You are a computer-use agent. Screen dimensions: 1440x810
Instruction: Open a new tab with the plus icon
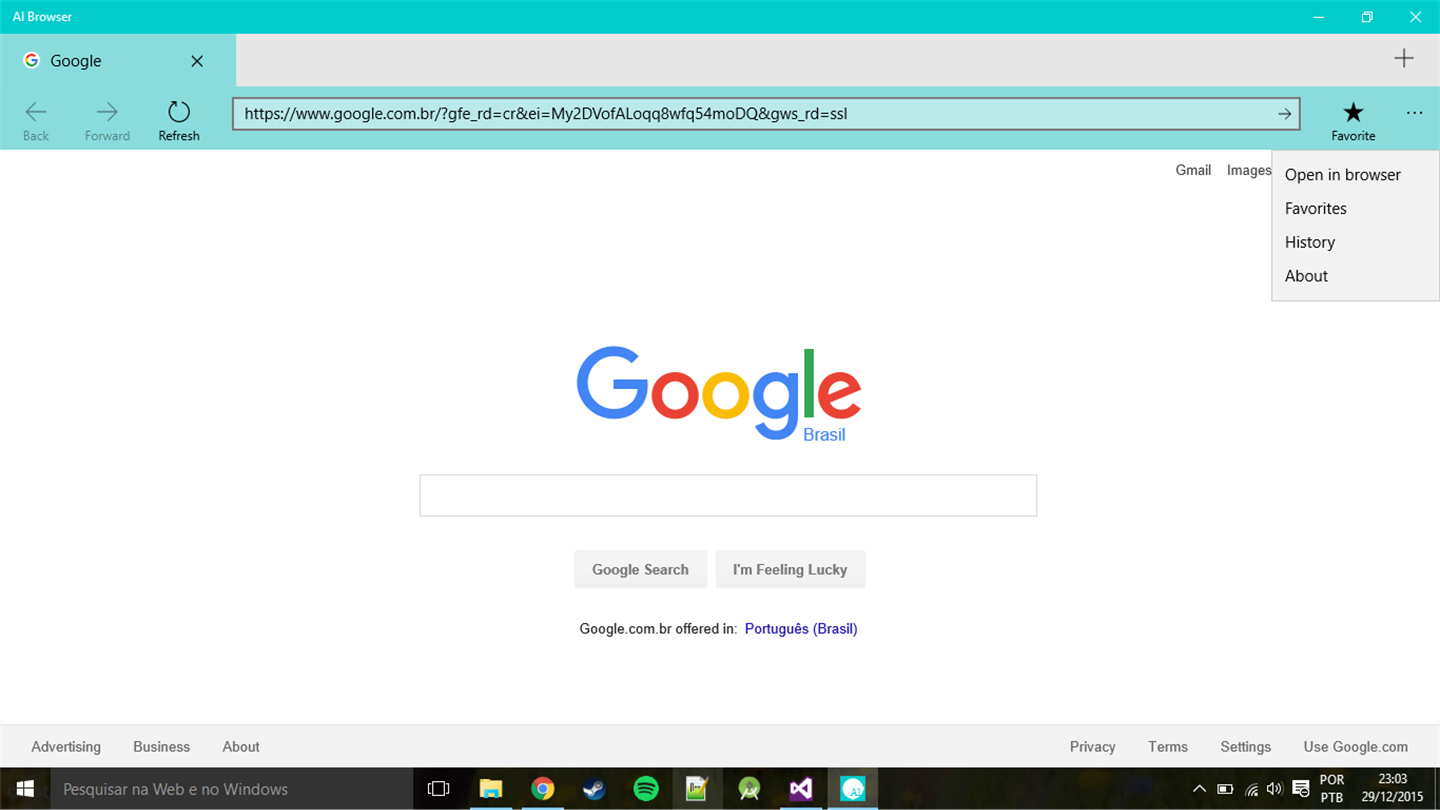tap(1404, 58)
